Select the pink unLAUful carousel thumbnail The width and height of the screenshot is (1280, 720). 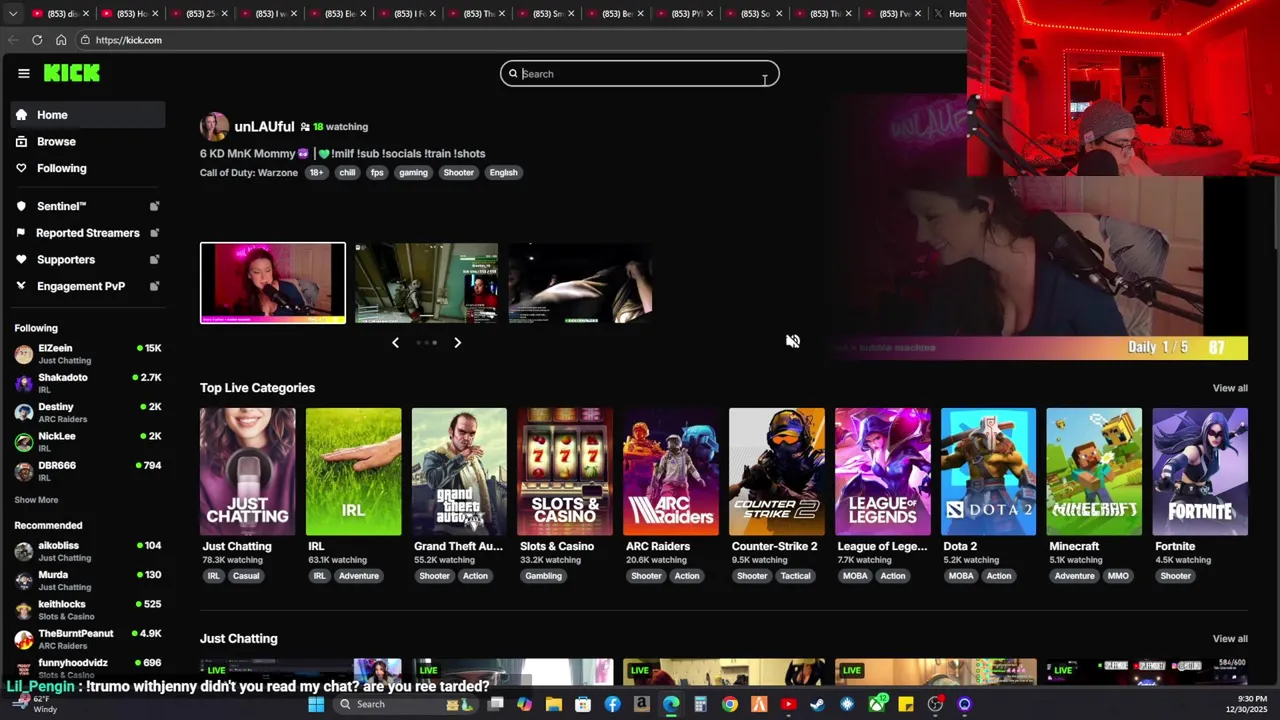click(273, 283)
